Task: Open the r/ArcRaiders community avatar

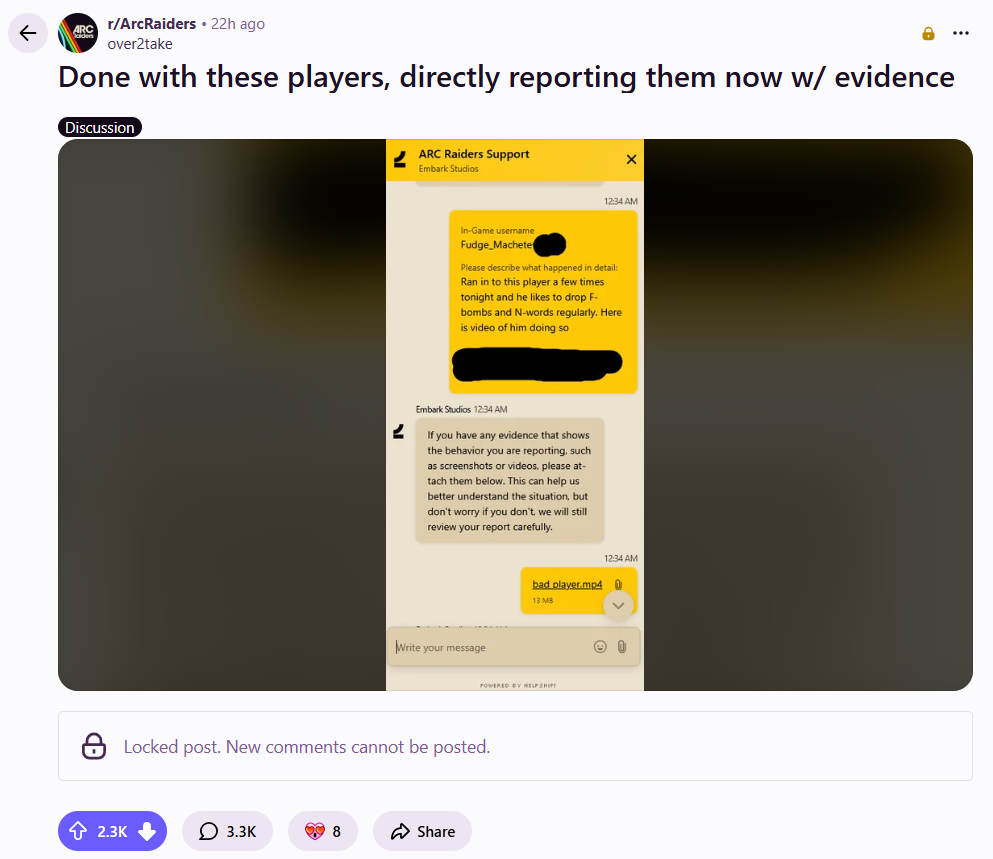Action: coord(78,33)
